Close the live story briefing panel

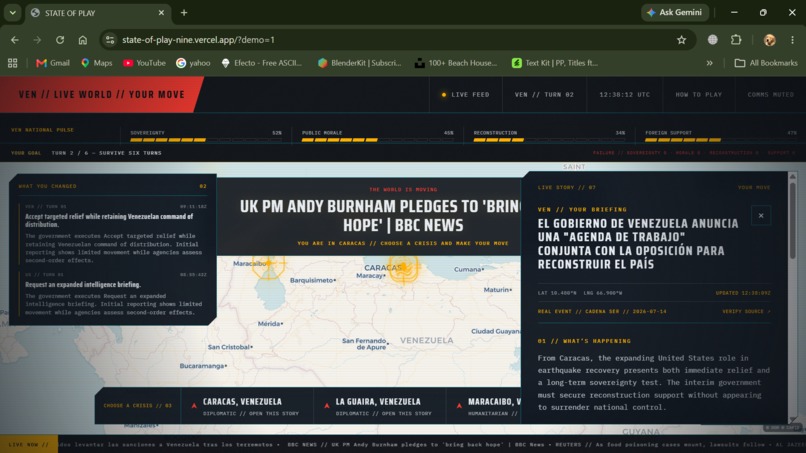[x=761, y=216]
